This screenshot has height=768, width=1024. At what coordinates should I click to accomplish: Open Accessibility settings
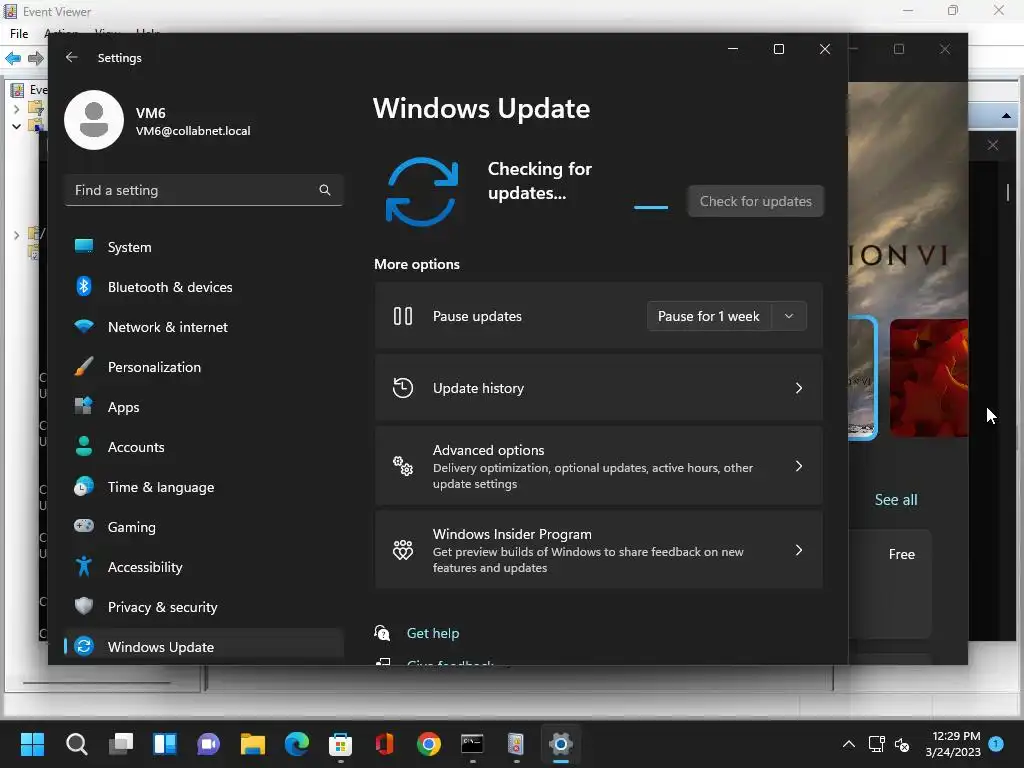click(x=204, y=567)
